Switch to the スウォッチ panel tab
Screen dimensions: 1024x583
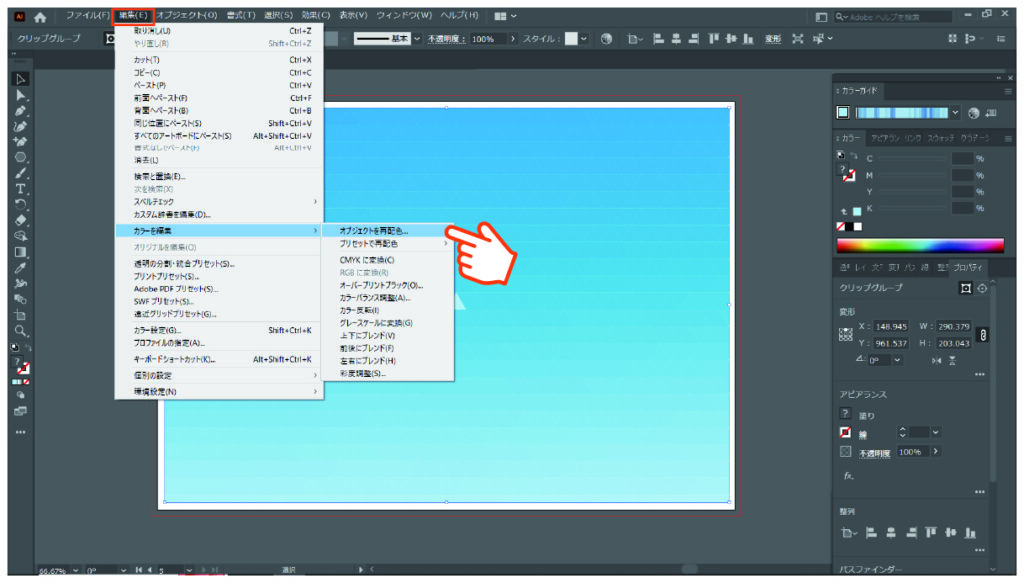click(x=940, y=138)
